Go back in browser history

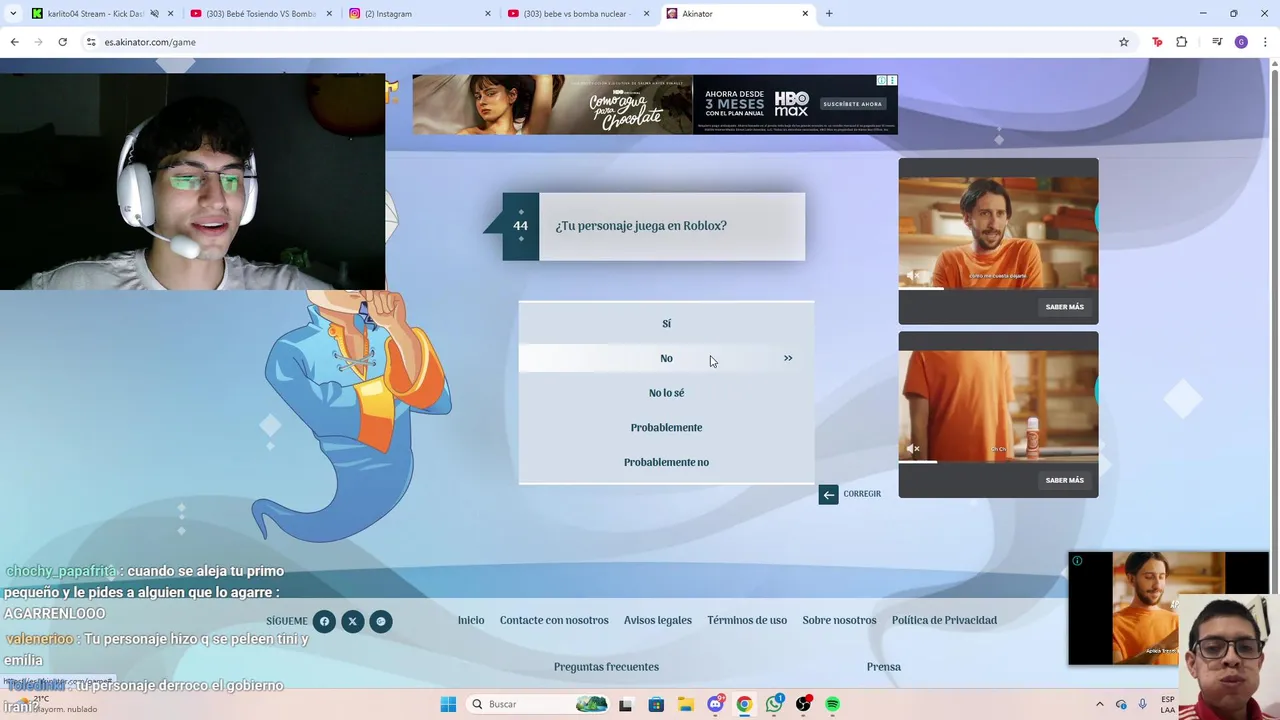click(14, 42)
